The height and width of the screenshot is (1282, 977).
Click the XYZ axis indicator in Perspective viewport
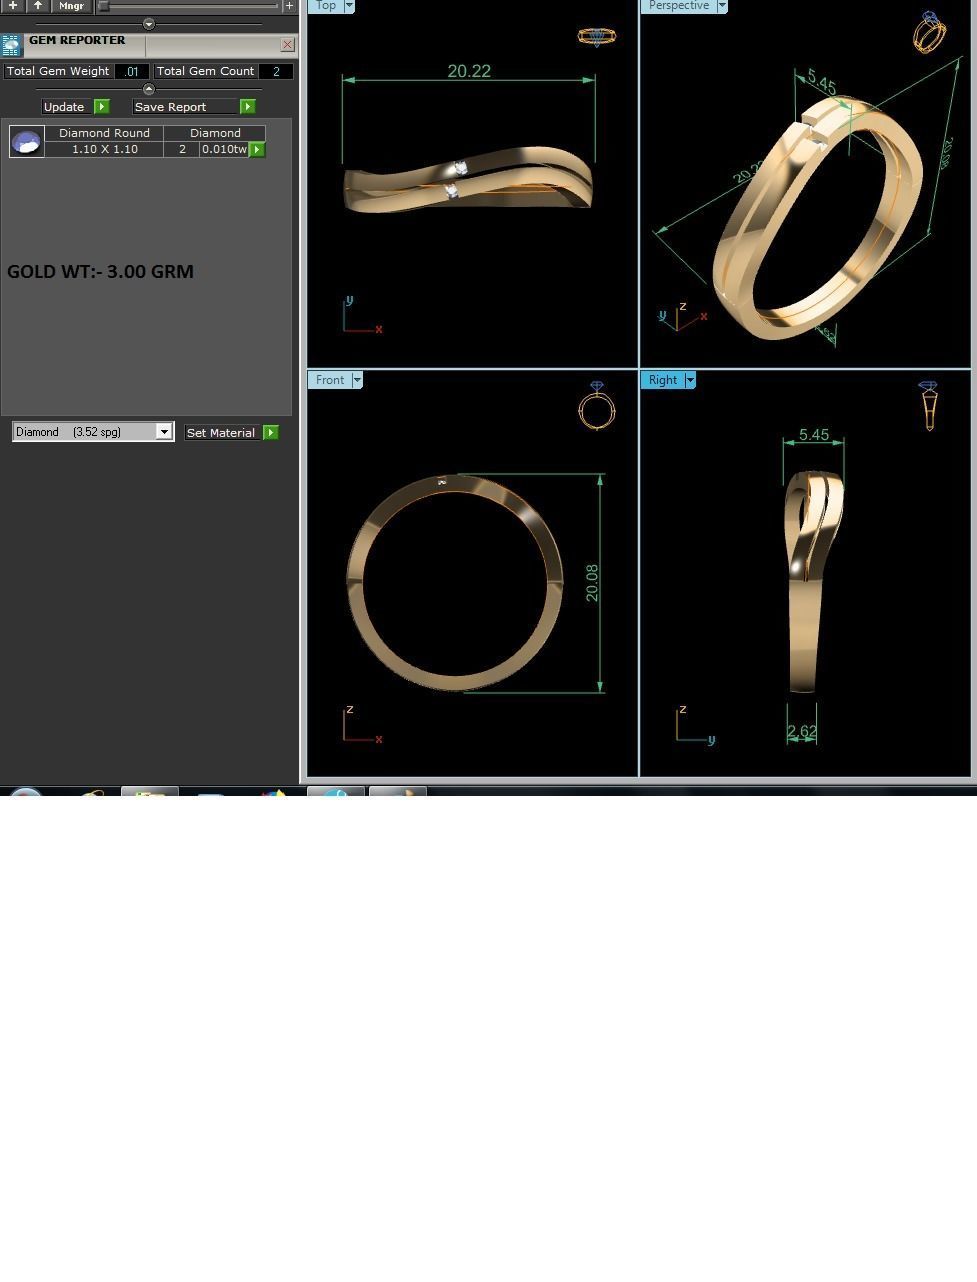coord(683,316)
